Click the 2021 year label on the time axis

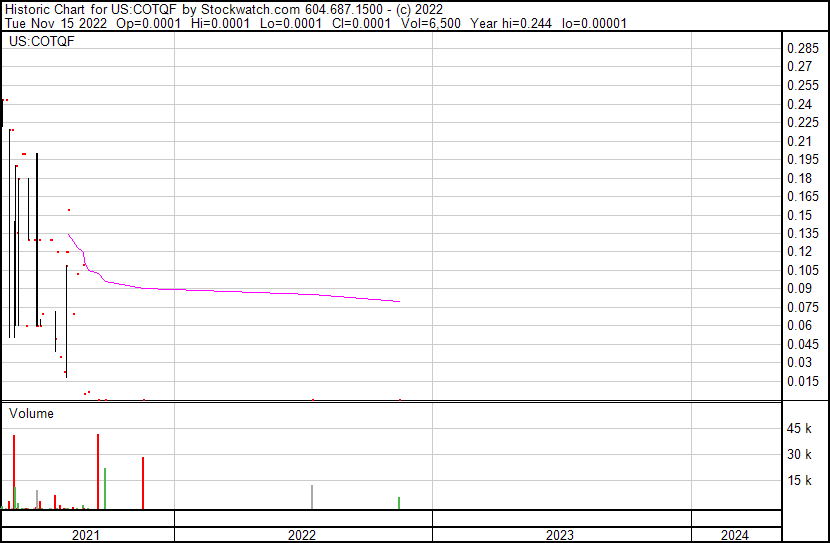coord(86,535)
